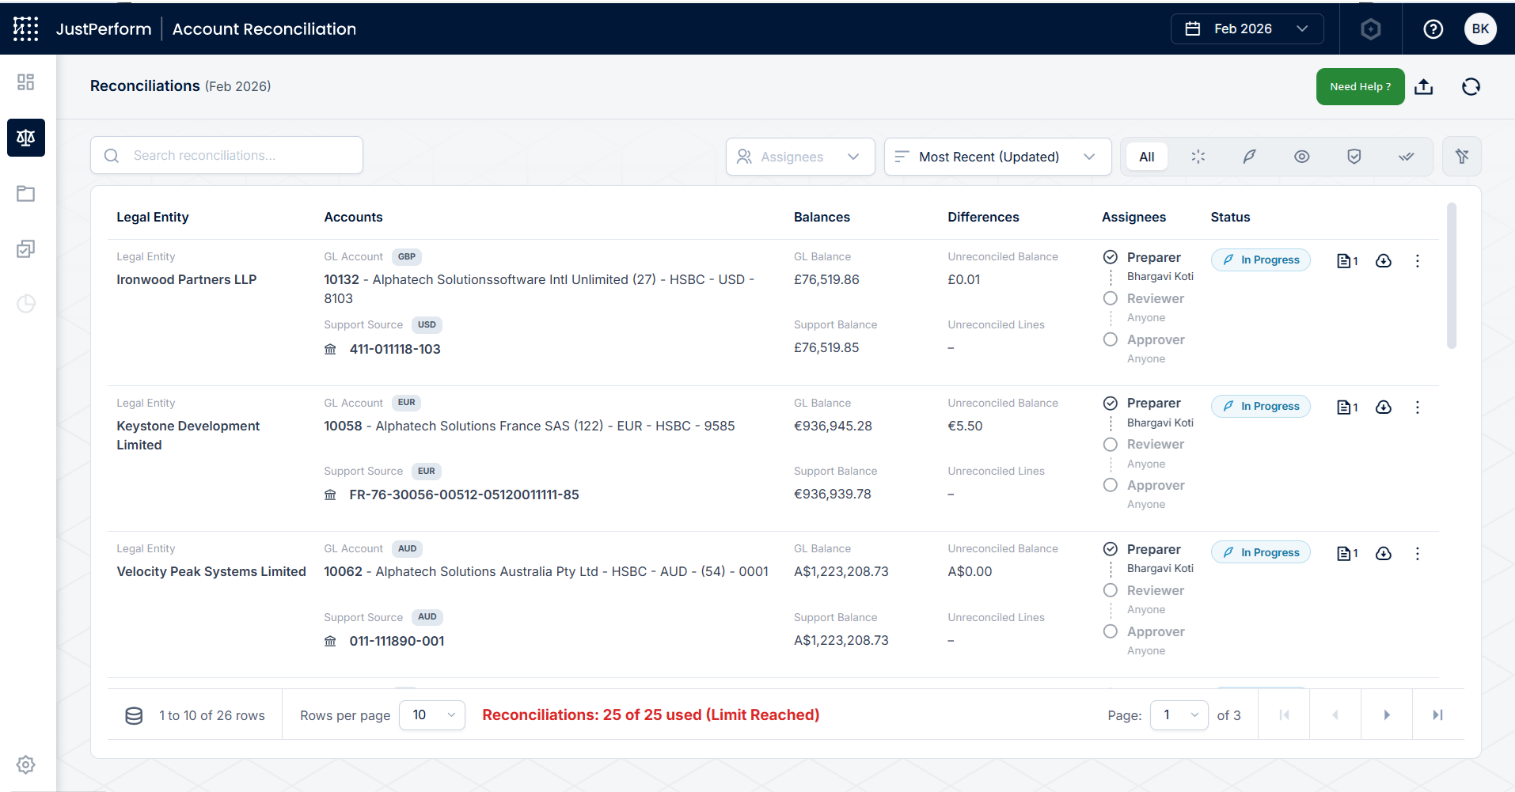Image resolution: width=1515 pixels, height=792 pixels.
Task: Click the hexagon icon in the top bar
Action: [x=1371, y=29]
